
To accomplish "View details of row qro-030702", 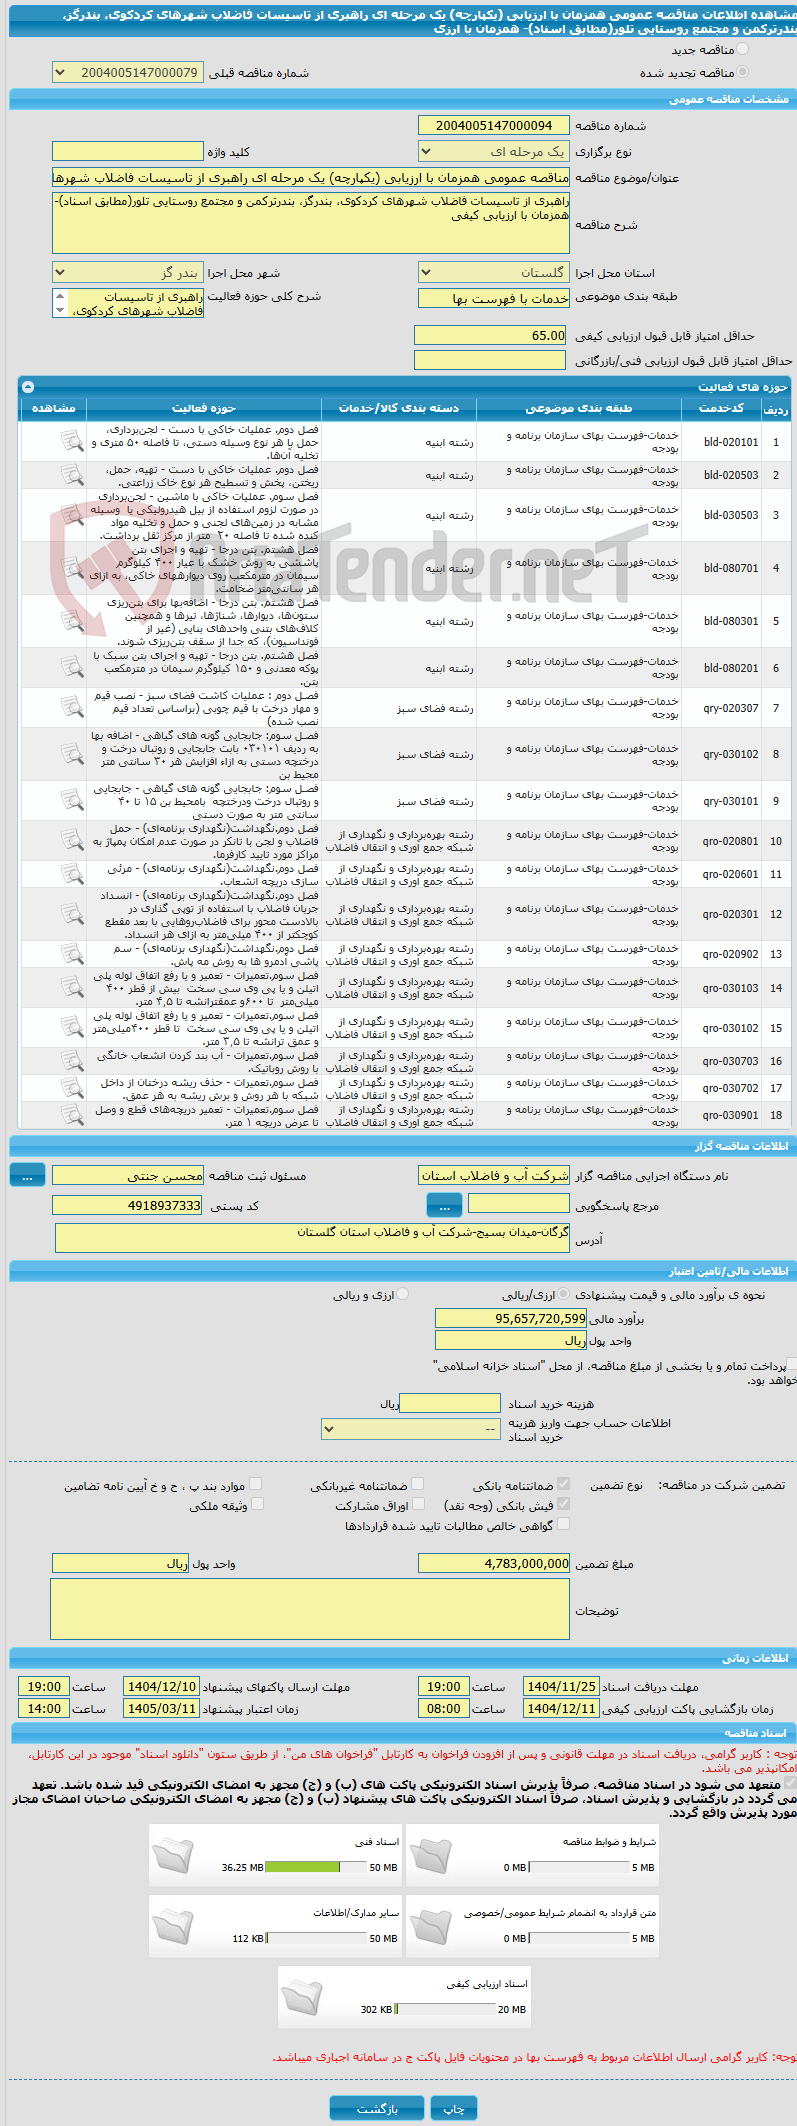I will tap(71, 1088).
